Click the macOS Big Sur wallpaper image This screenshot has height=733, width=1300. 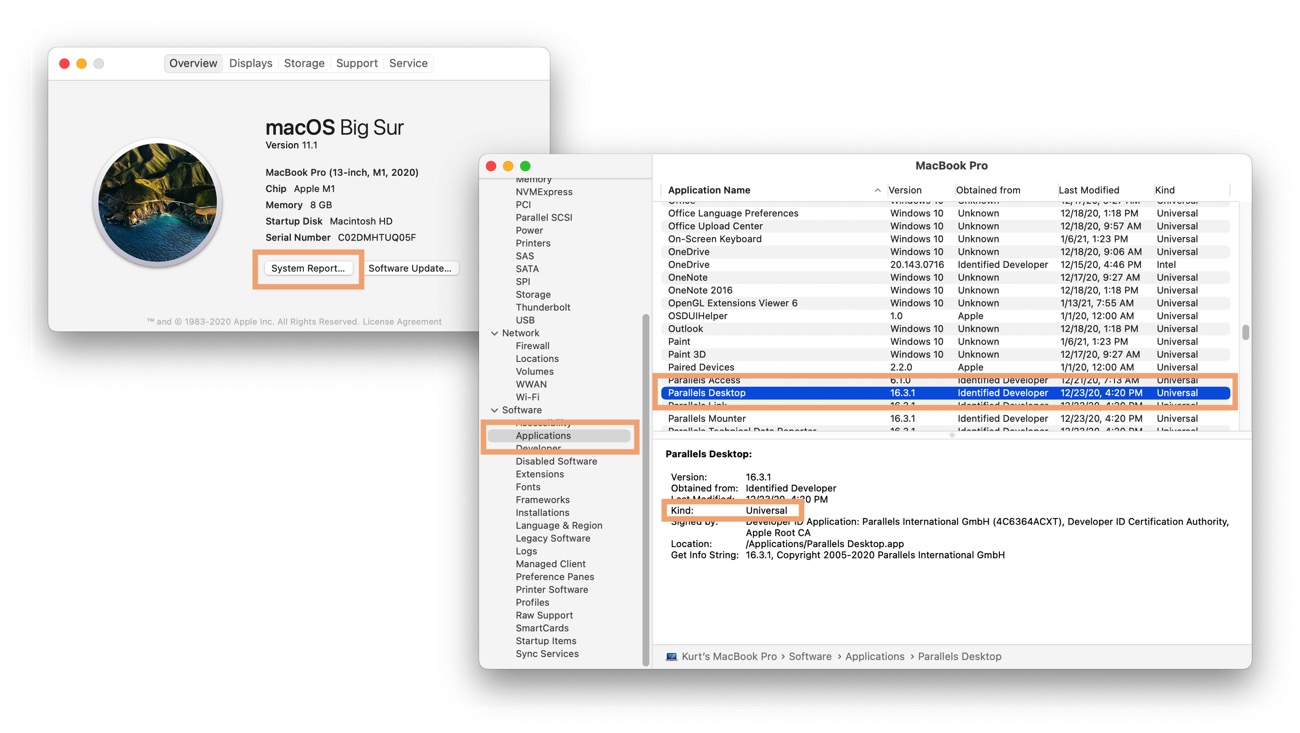158,203
